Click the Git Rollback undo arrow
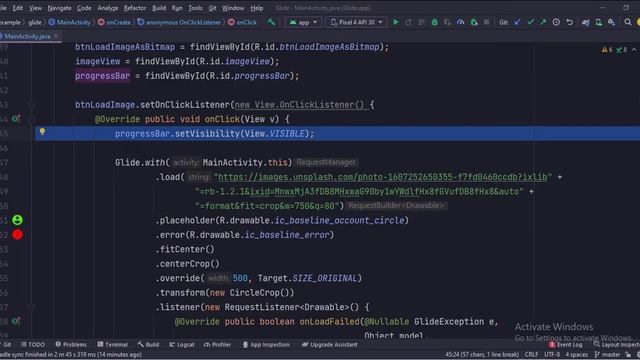The height and width of the screenshot is (360, 640). click(x=569, y=22)
